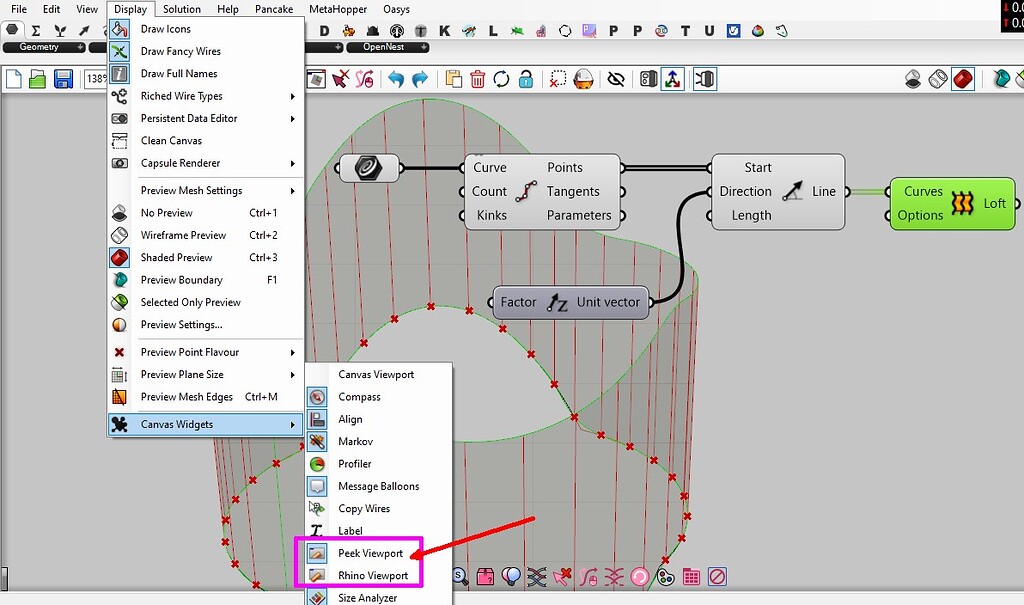Expand the Preview Mesh Settings submenu
The image size is (1024, 605).
coord(189,190)
